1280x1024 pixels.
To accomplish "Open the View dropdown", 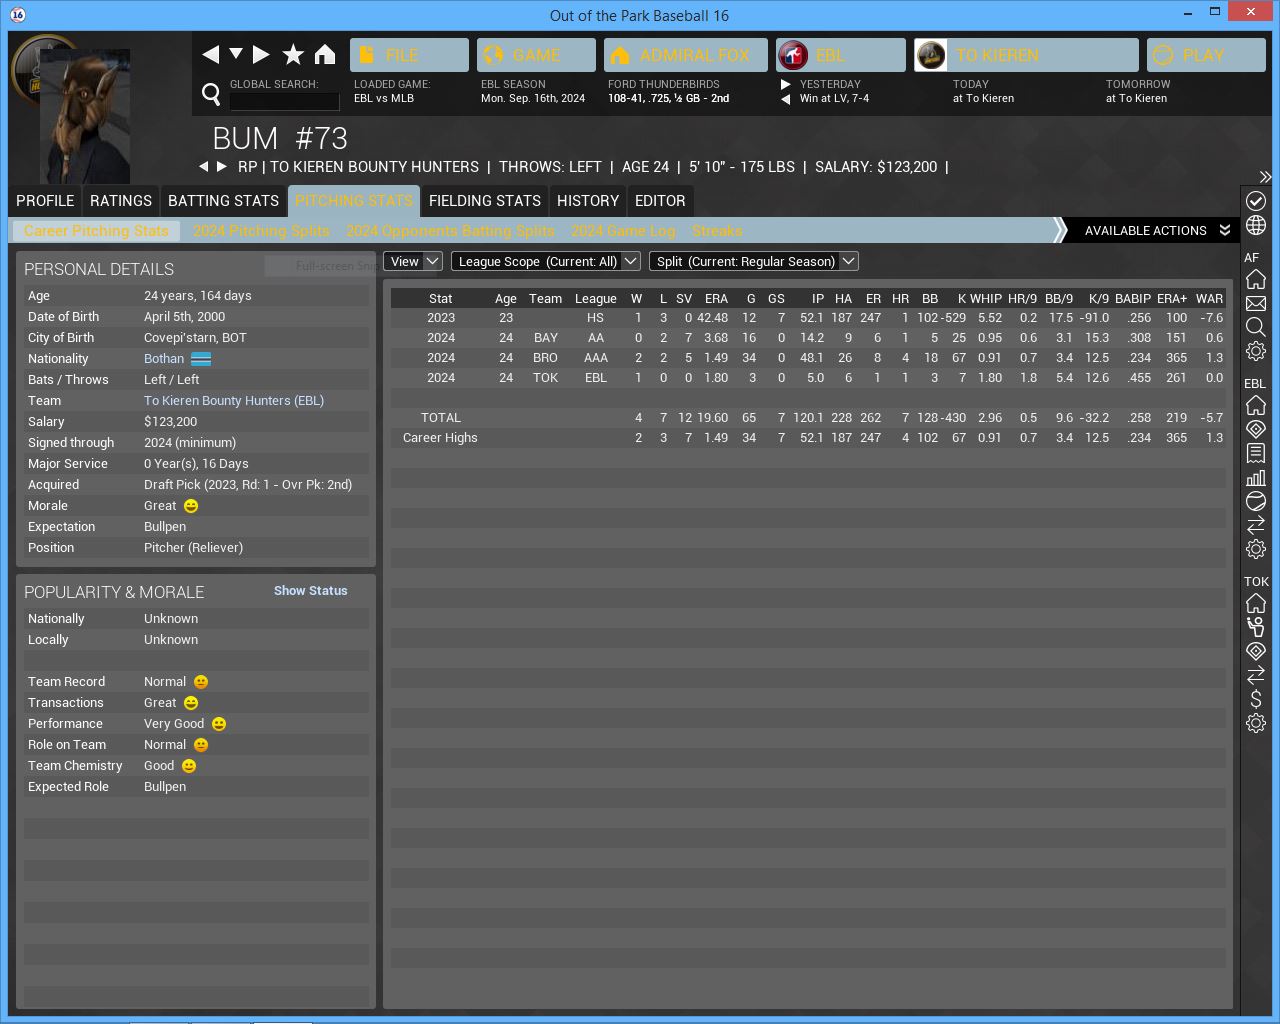I will pos(413,261).
